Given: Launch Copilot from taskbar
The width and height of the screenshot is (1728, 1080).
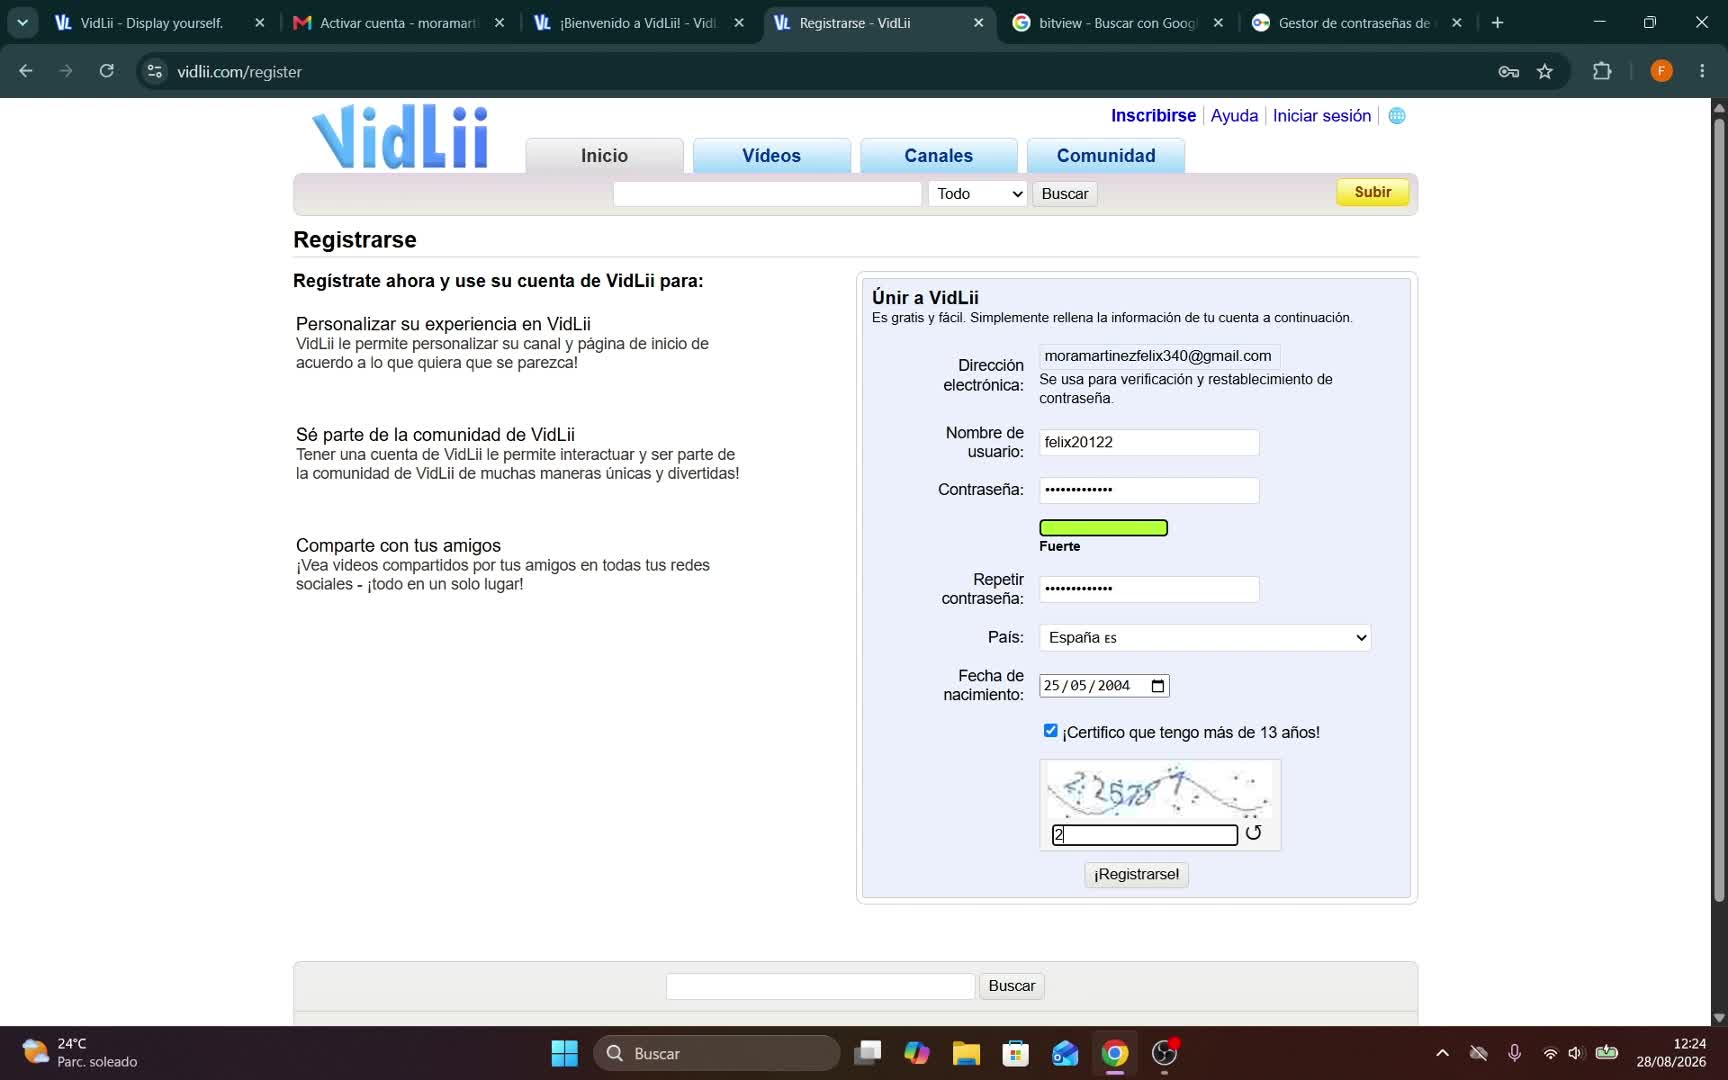Looking at the screenshot, I should 916,1053.
